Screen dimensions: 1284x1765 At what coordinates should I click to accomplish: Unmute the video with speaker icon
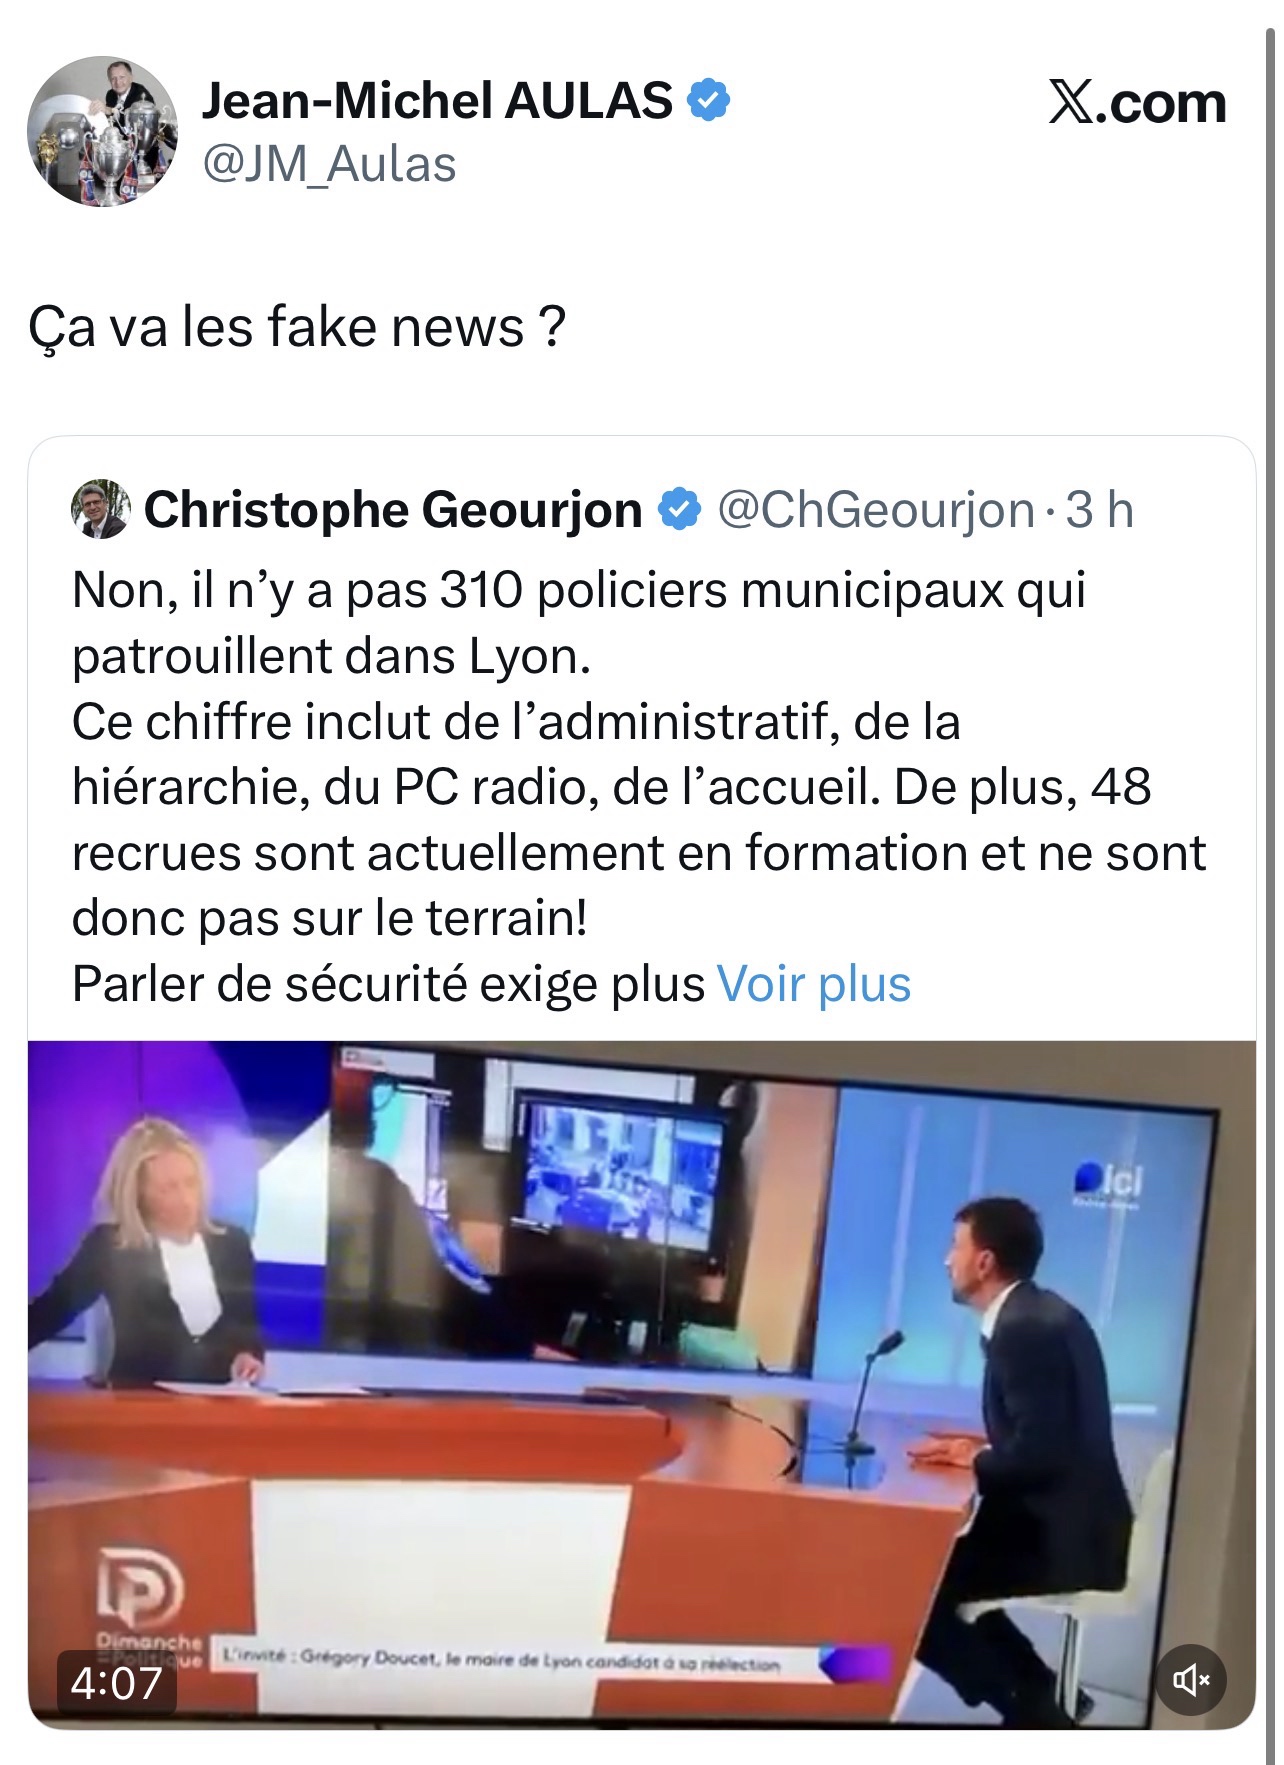(x=1191, y=1679)
